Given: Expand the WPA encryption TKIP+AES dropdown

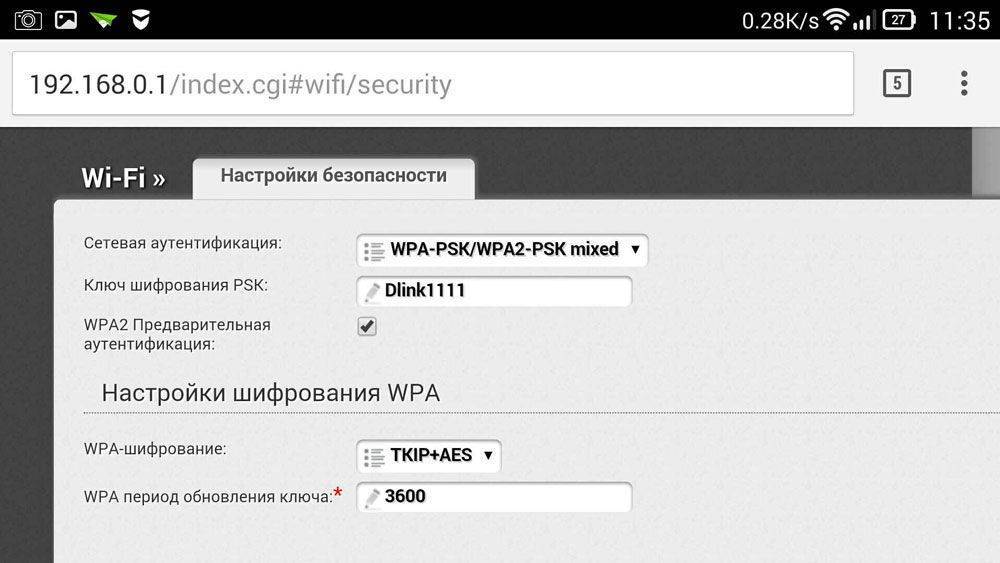Looking at the screenshot, I should [429, 456].
